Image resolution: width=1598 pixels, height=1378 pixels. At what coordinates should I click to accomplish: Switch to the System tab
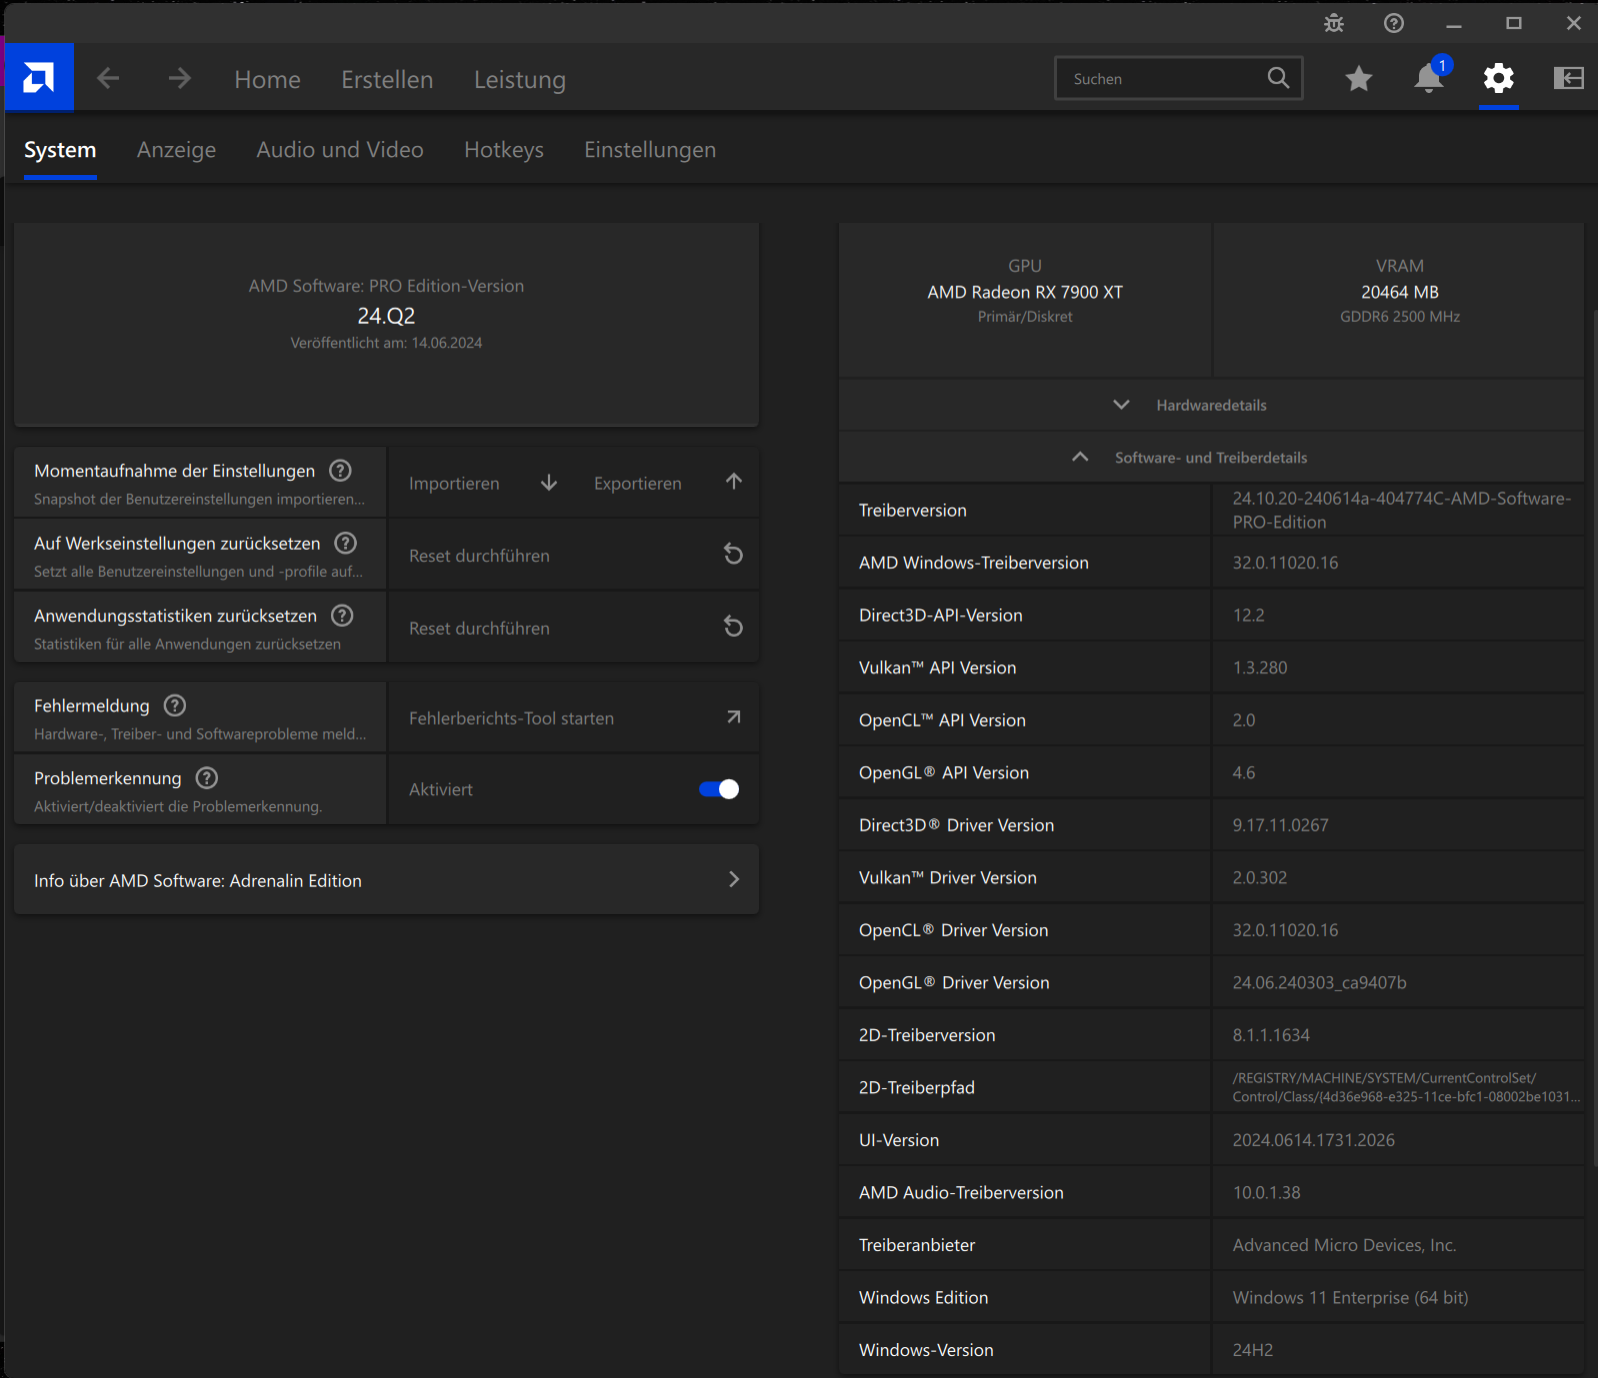[60, 150]
